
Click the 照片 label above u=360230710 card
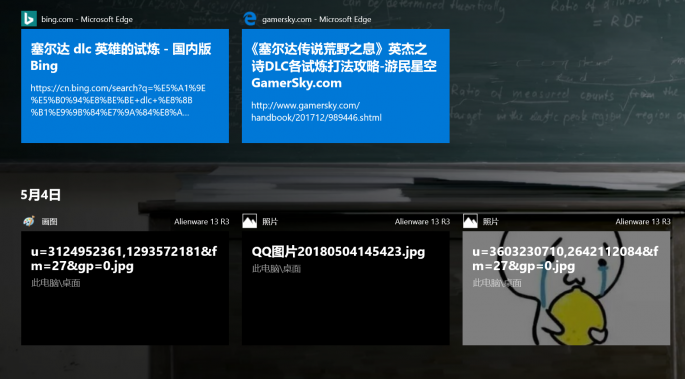491,222
